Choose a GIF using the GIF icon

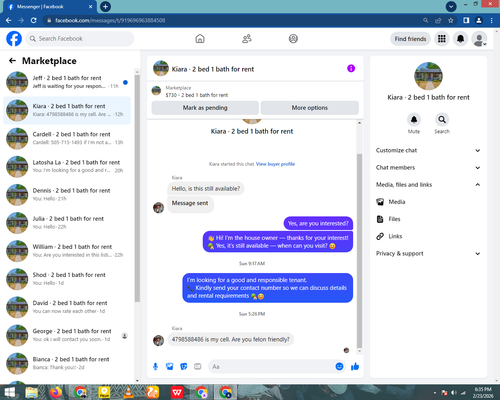tap(198, 367)
